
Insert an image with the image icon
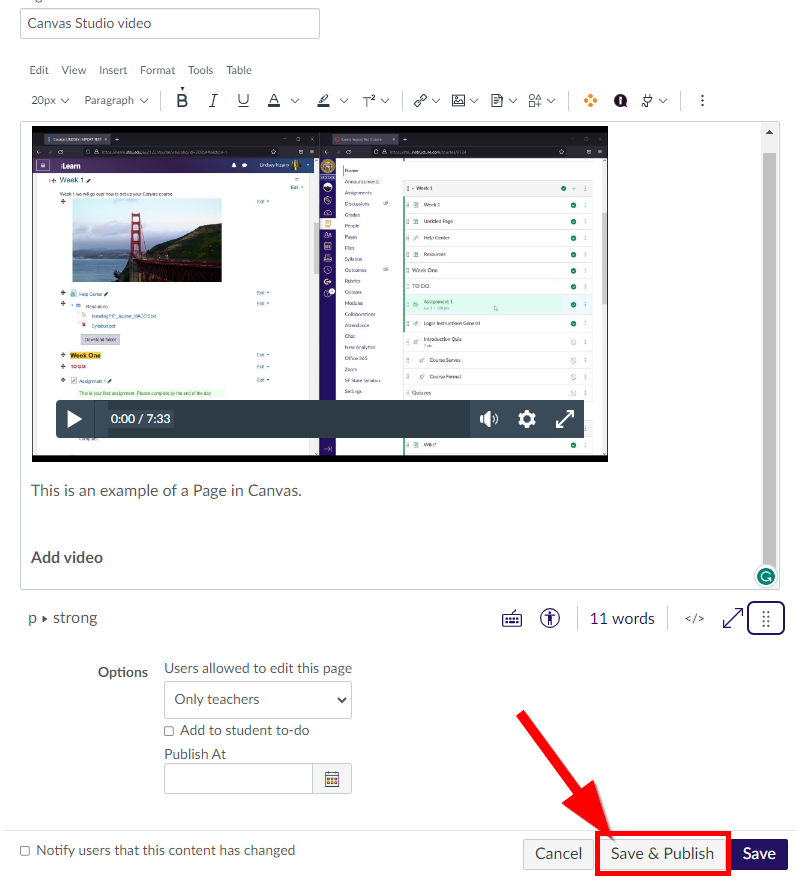[x=458, y=100]
